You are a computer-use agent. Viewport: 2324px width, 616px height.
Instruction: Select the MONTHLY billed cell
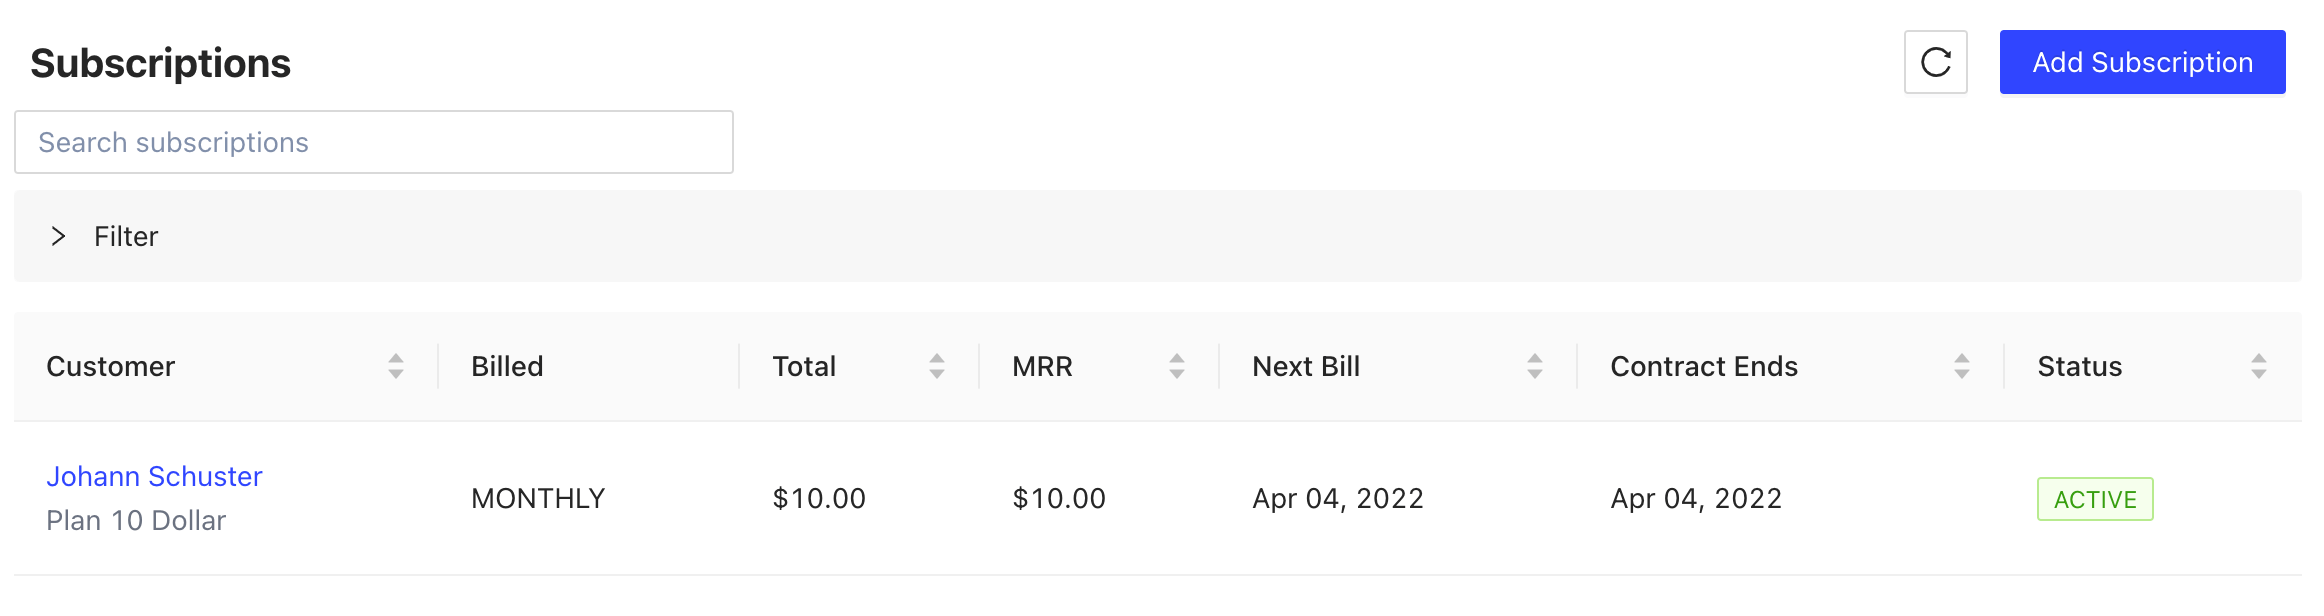[538, 498]
